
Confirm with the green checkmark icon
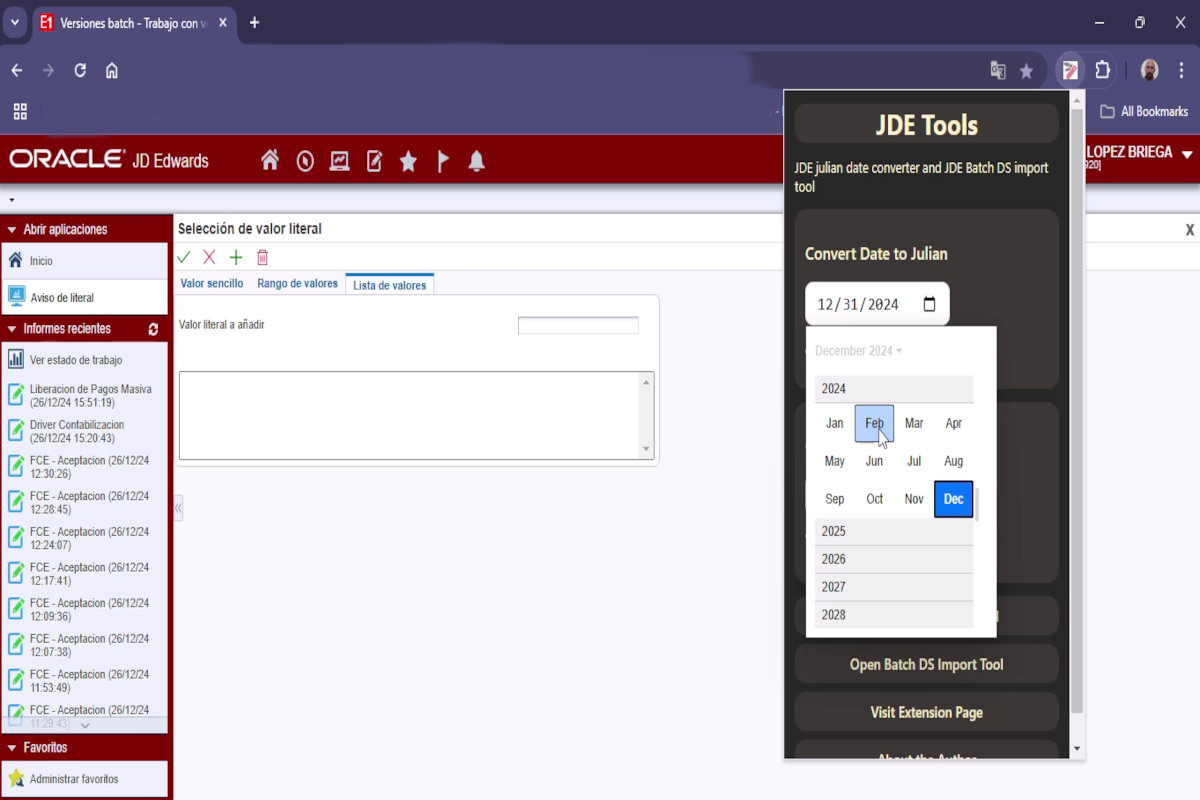[x=183, y=257]
